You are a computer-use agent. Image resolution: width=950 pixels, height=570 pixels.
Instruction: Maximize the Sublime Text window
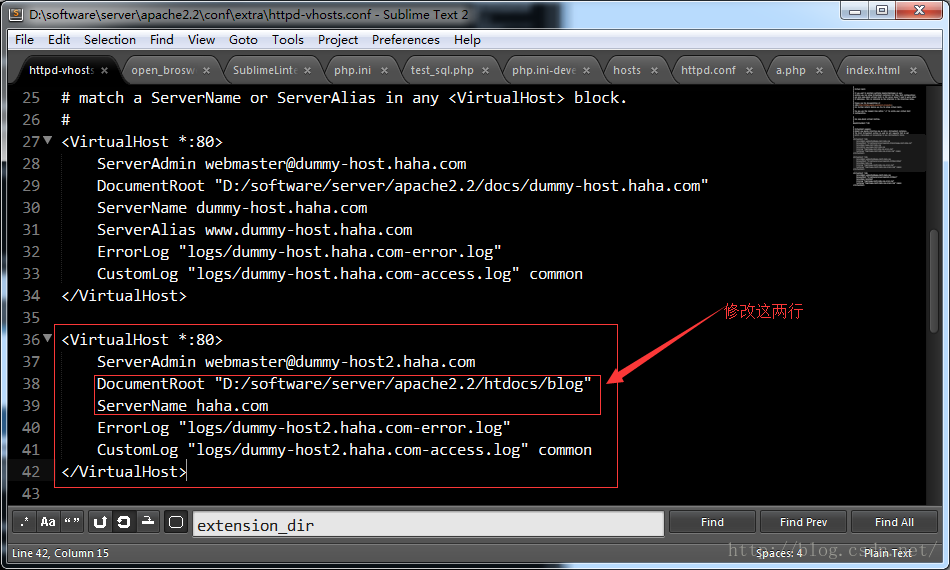[882, 10]
